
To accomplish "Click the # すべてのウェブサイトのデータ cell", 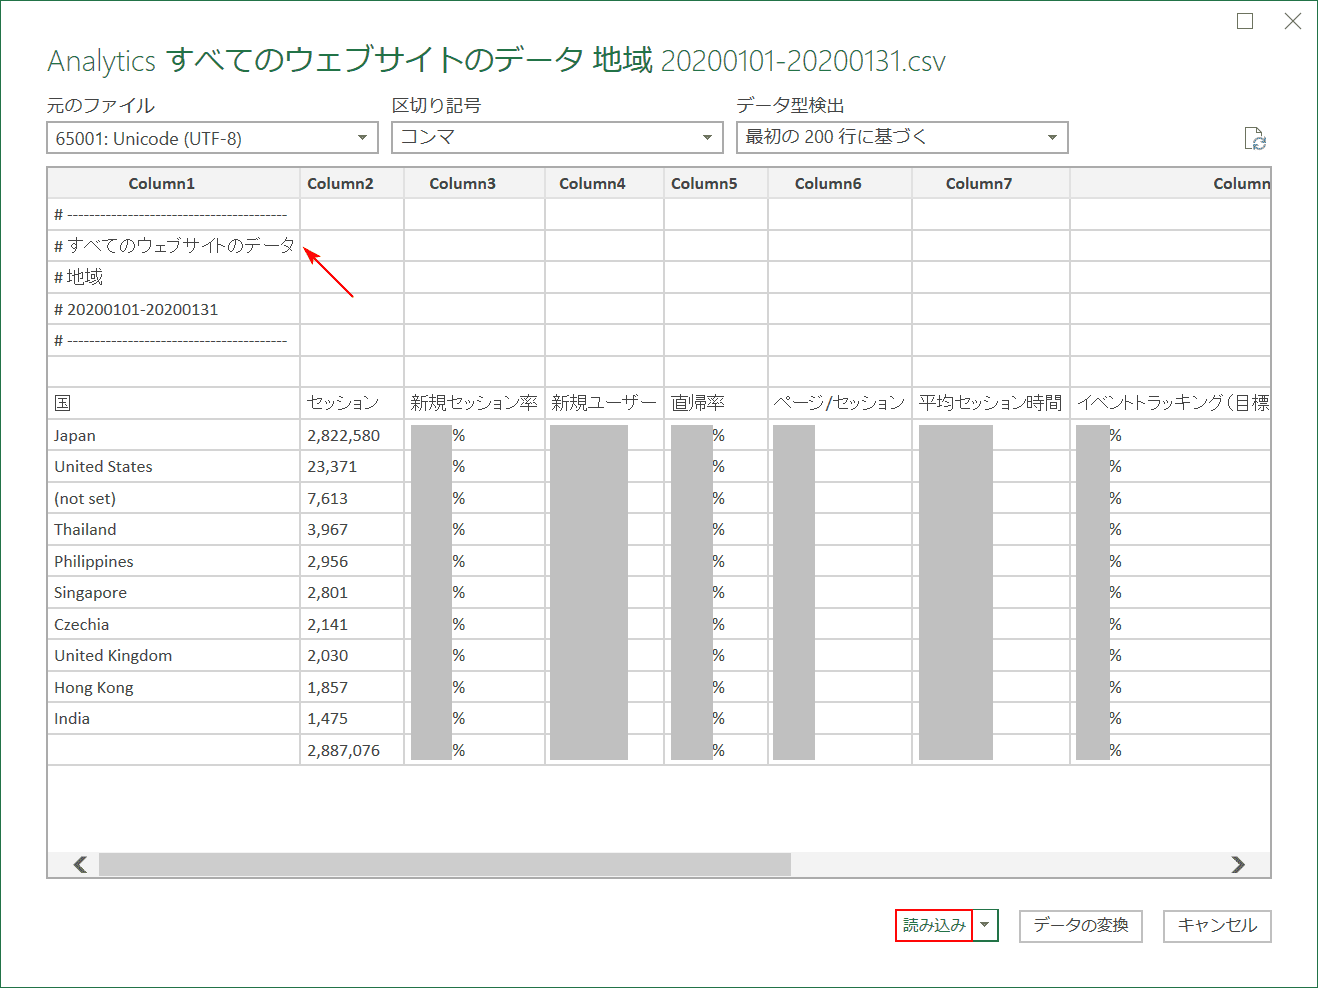I will pos(174,246).
